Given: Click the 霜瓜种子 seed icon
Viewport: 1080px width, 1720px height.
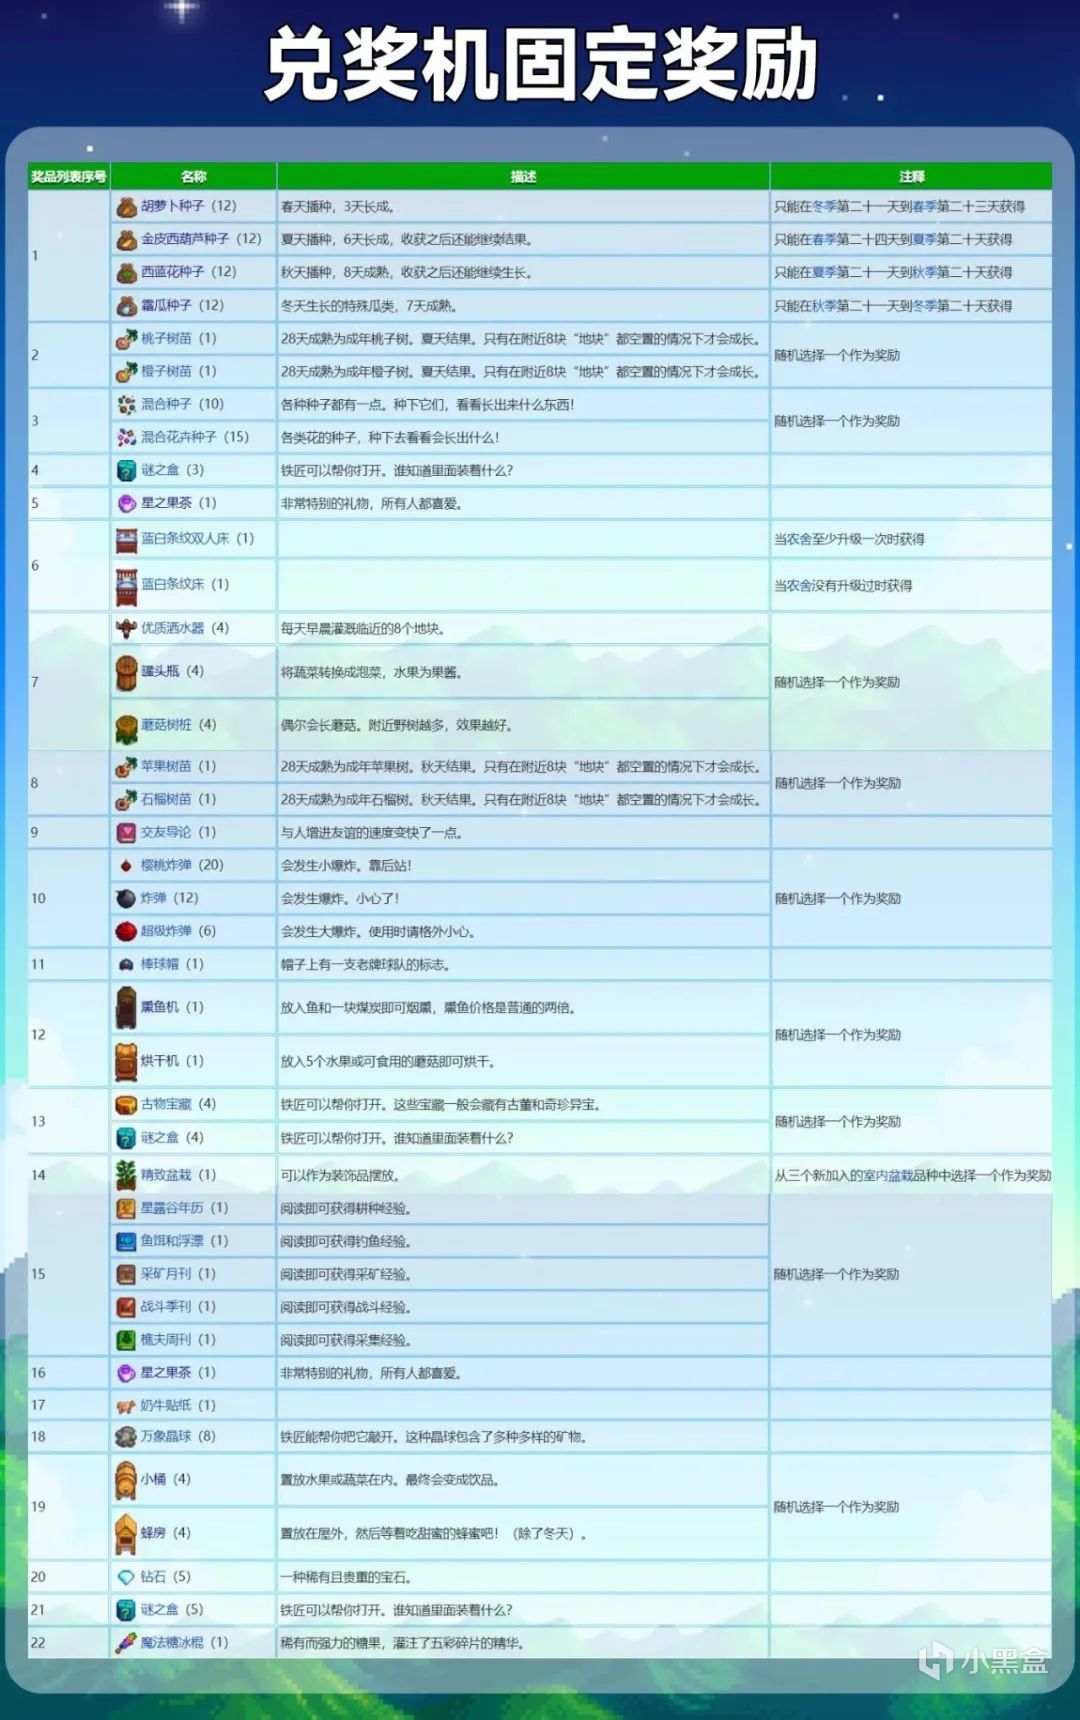Looking at the screenshot, I should (126, 306).
